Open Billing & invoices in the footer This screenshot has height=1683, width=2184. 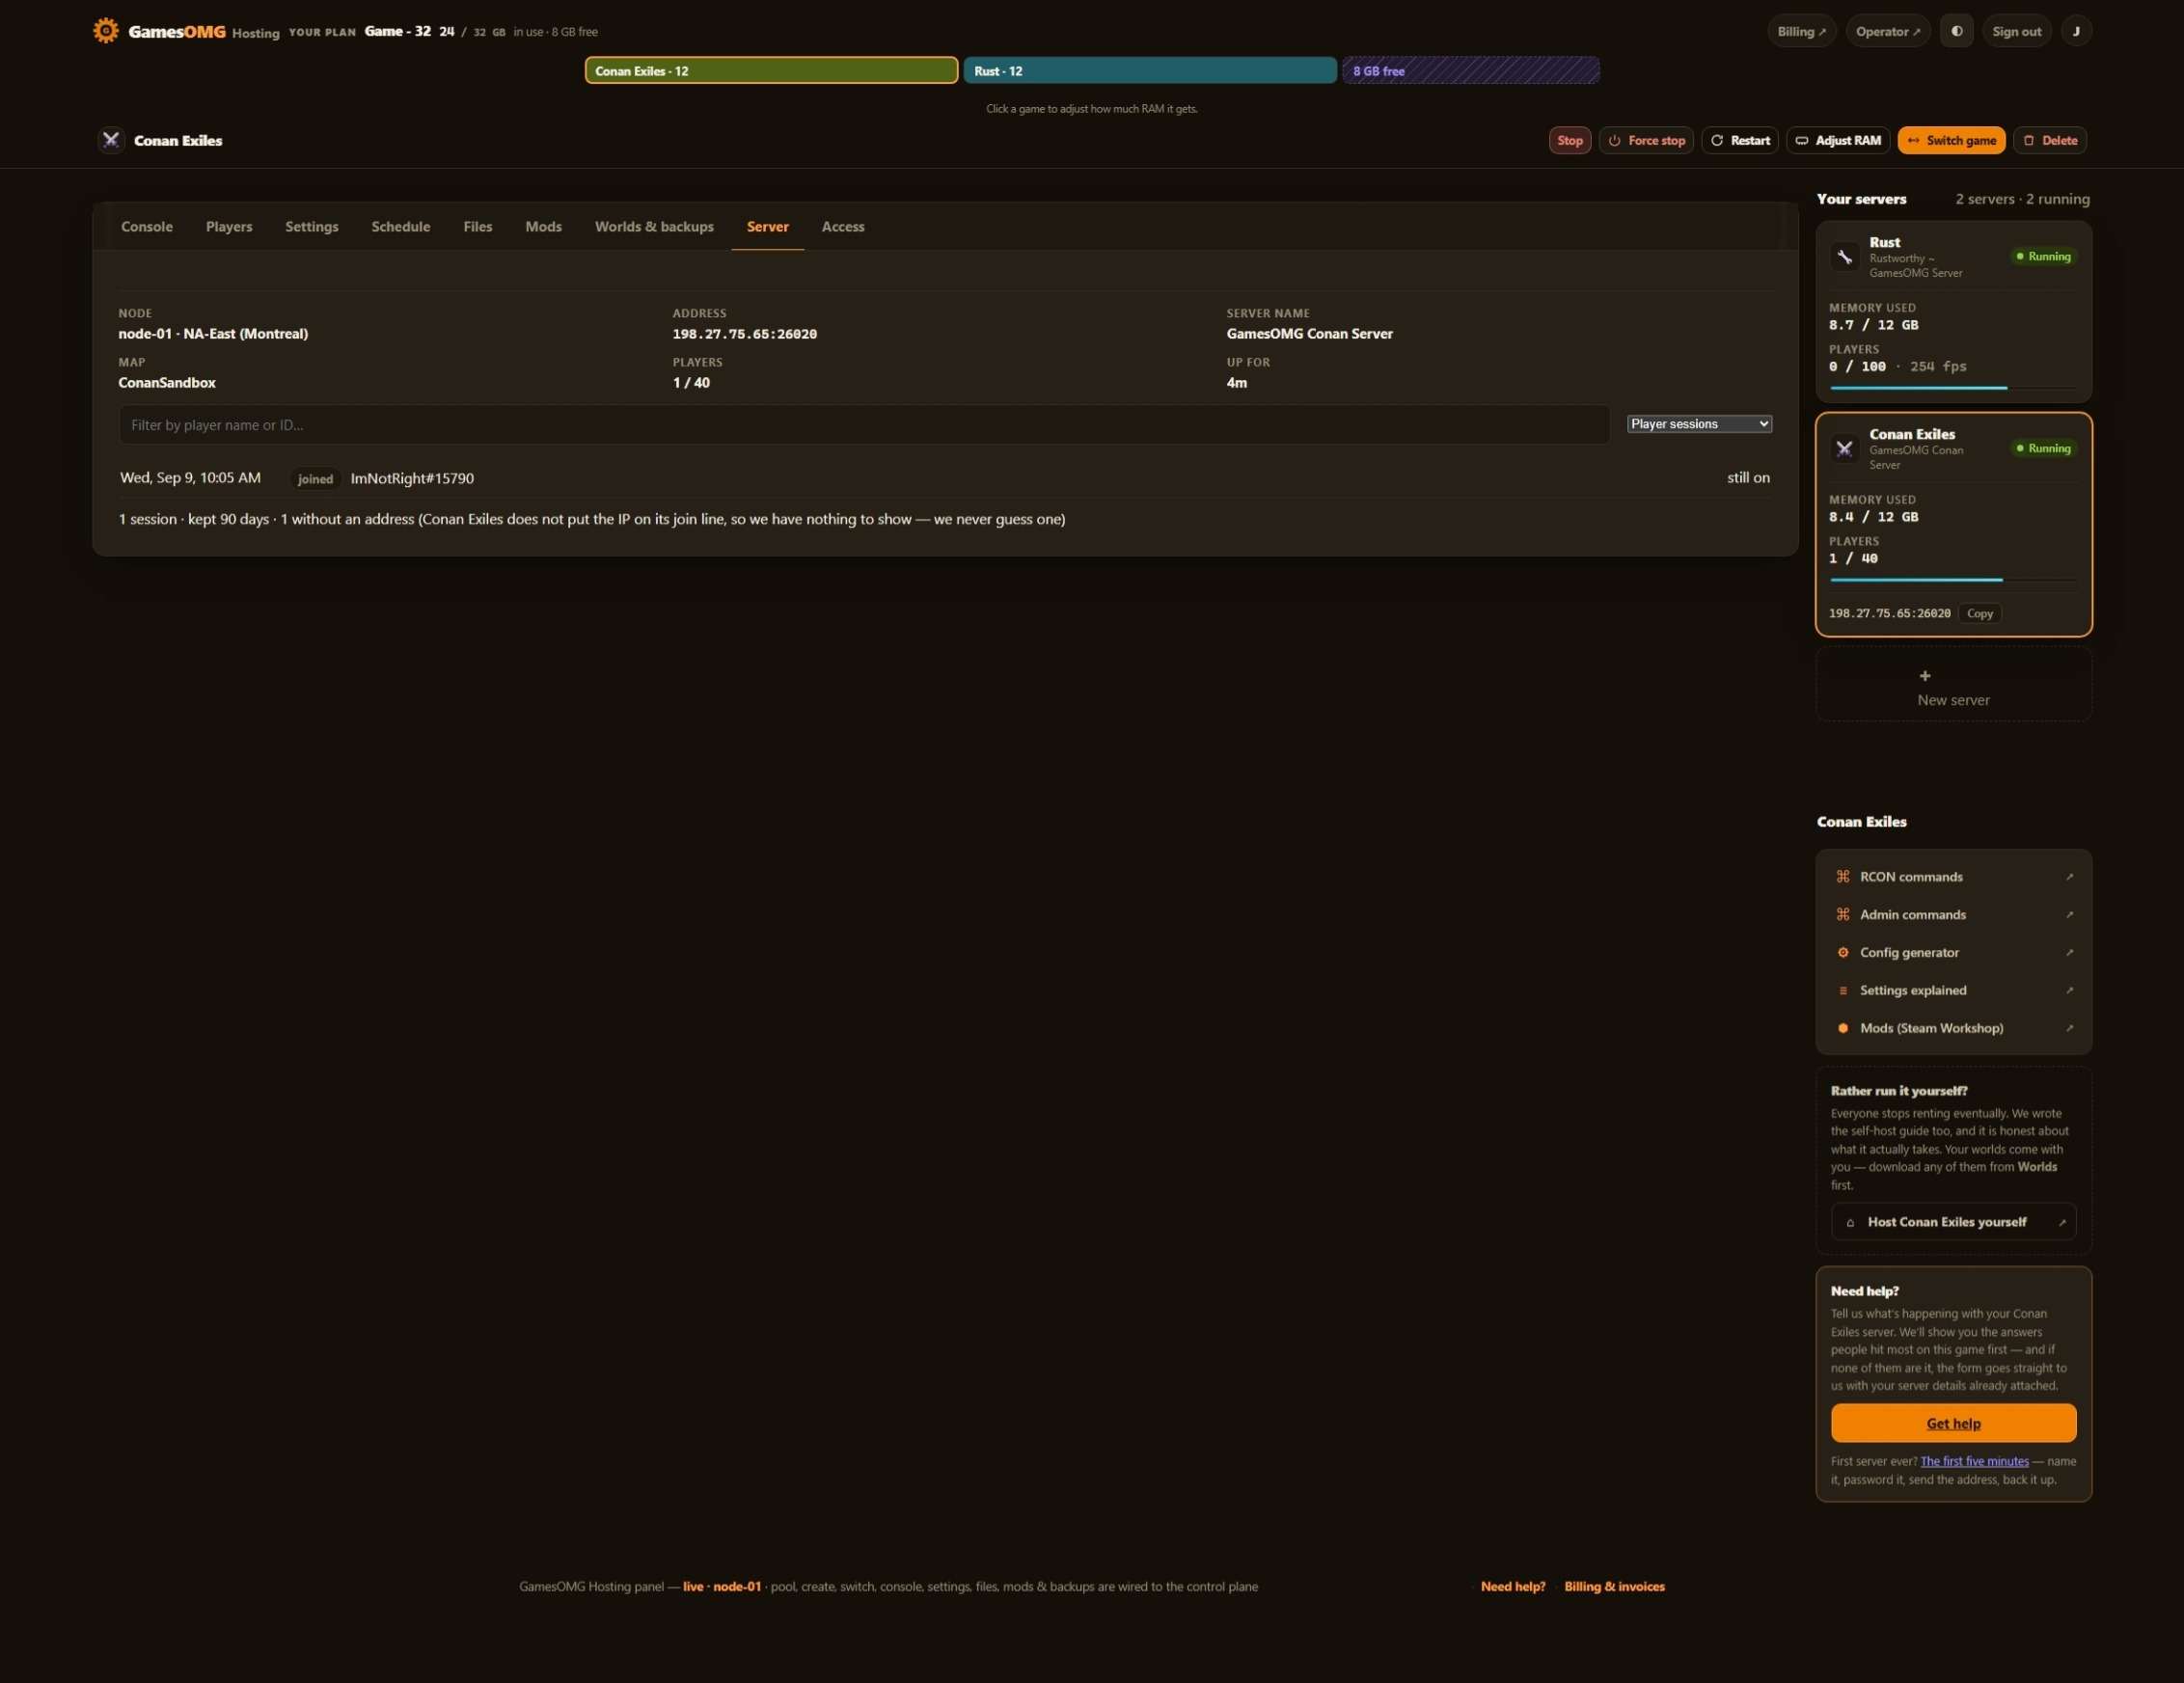tap(1614, 1586)
